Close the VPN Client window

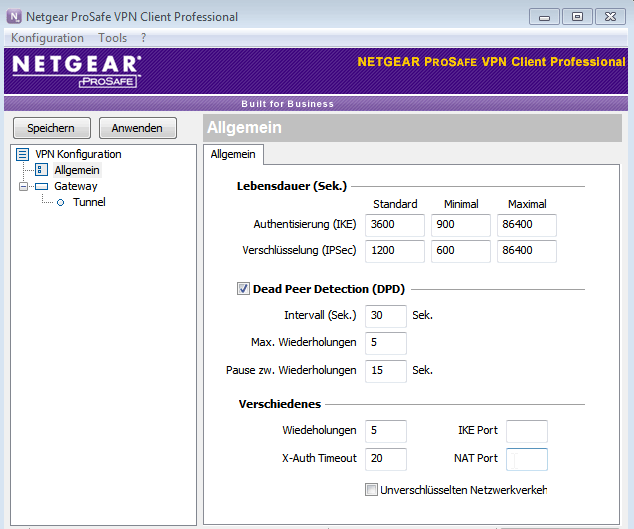(610, 17)
